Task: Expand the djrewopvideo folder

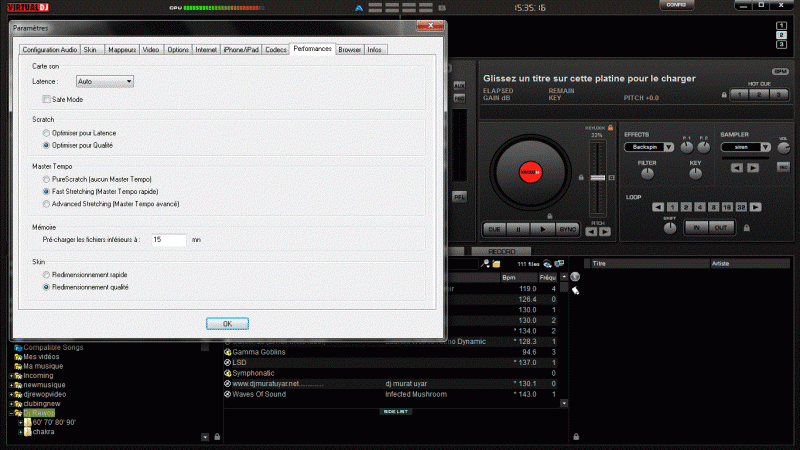Action: 11,394
